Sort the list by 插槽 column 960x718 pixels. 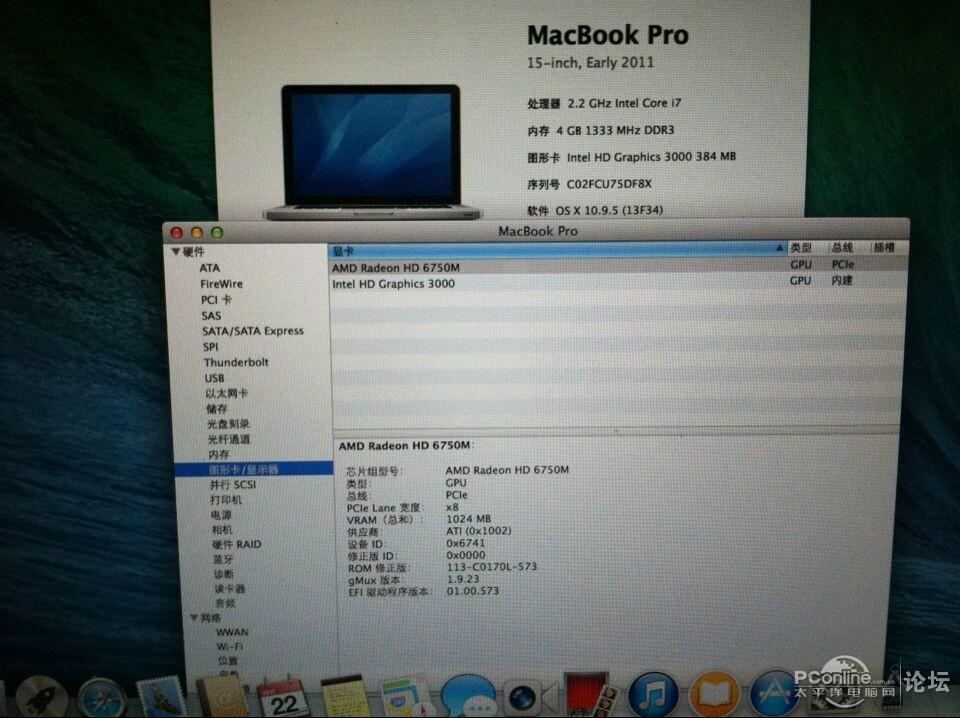[884, 247]
